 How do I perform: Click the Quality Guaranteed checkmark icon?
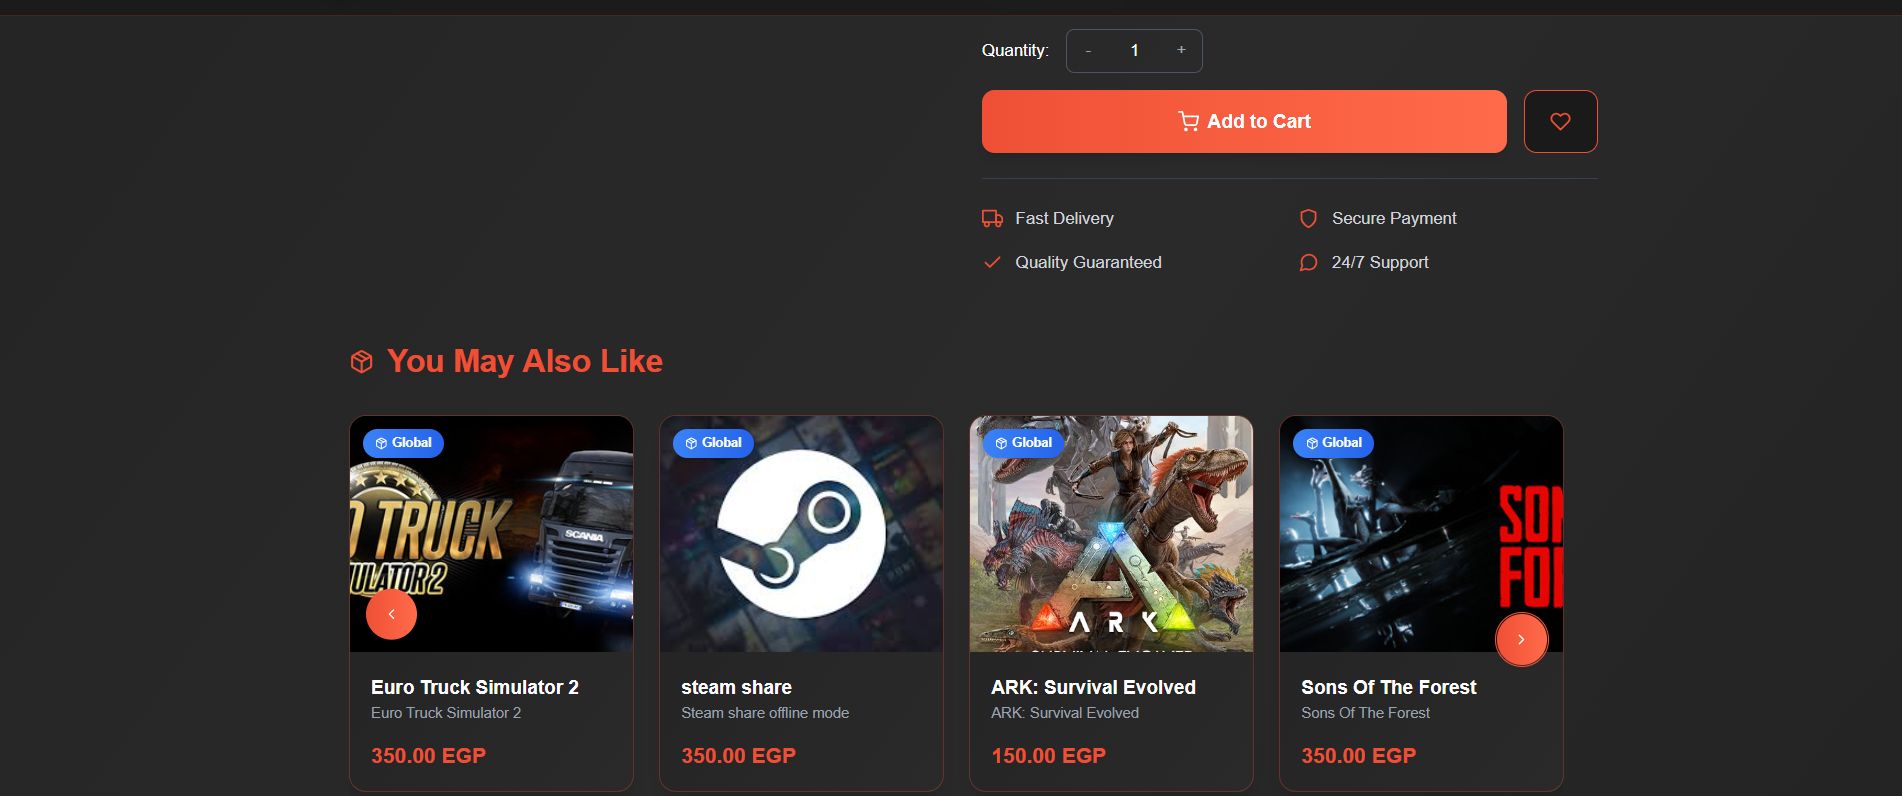pyautogui.click(x=992, y=262)
